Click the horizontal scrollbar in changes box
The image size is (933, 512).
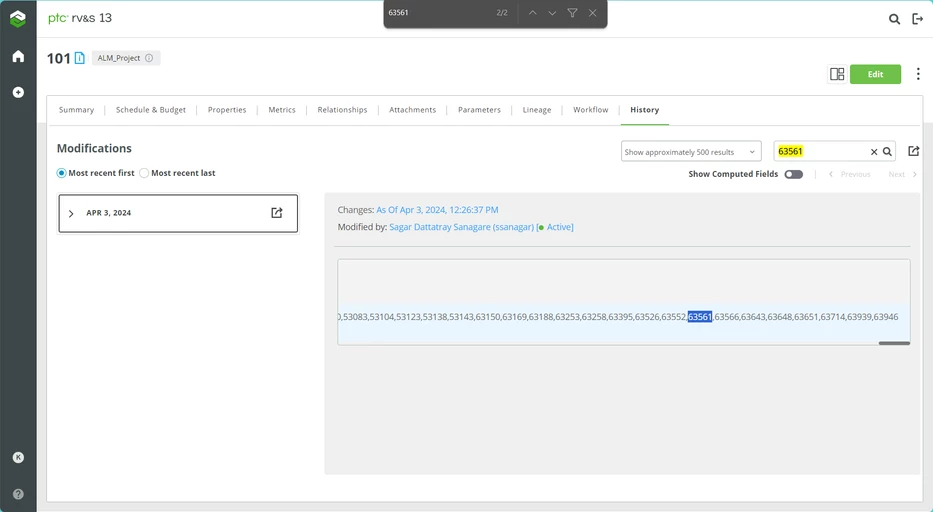(x=894, y=343)
